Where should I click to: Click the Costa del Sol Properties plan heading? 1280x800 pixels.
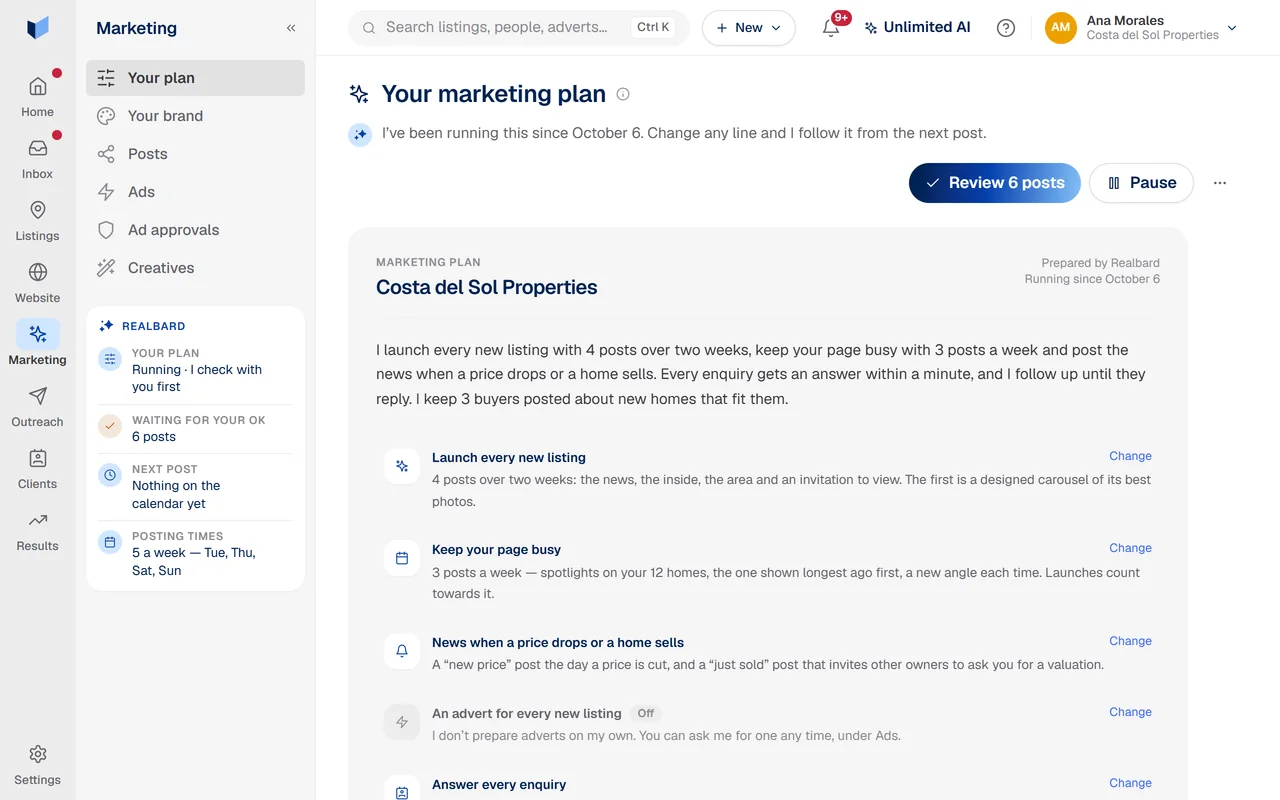[x=487, y=287]
